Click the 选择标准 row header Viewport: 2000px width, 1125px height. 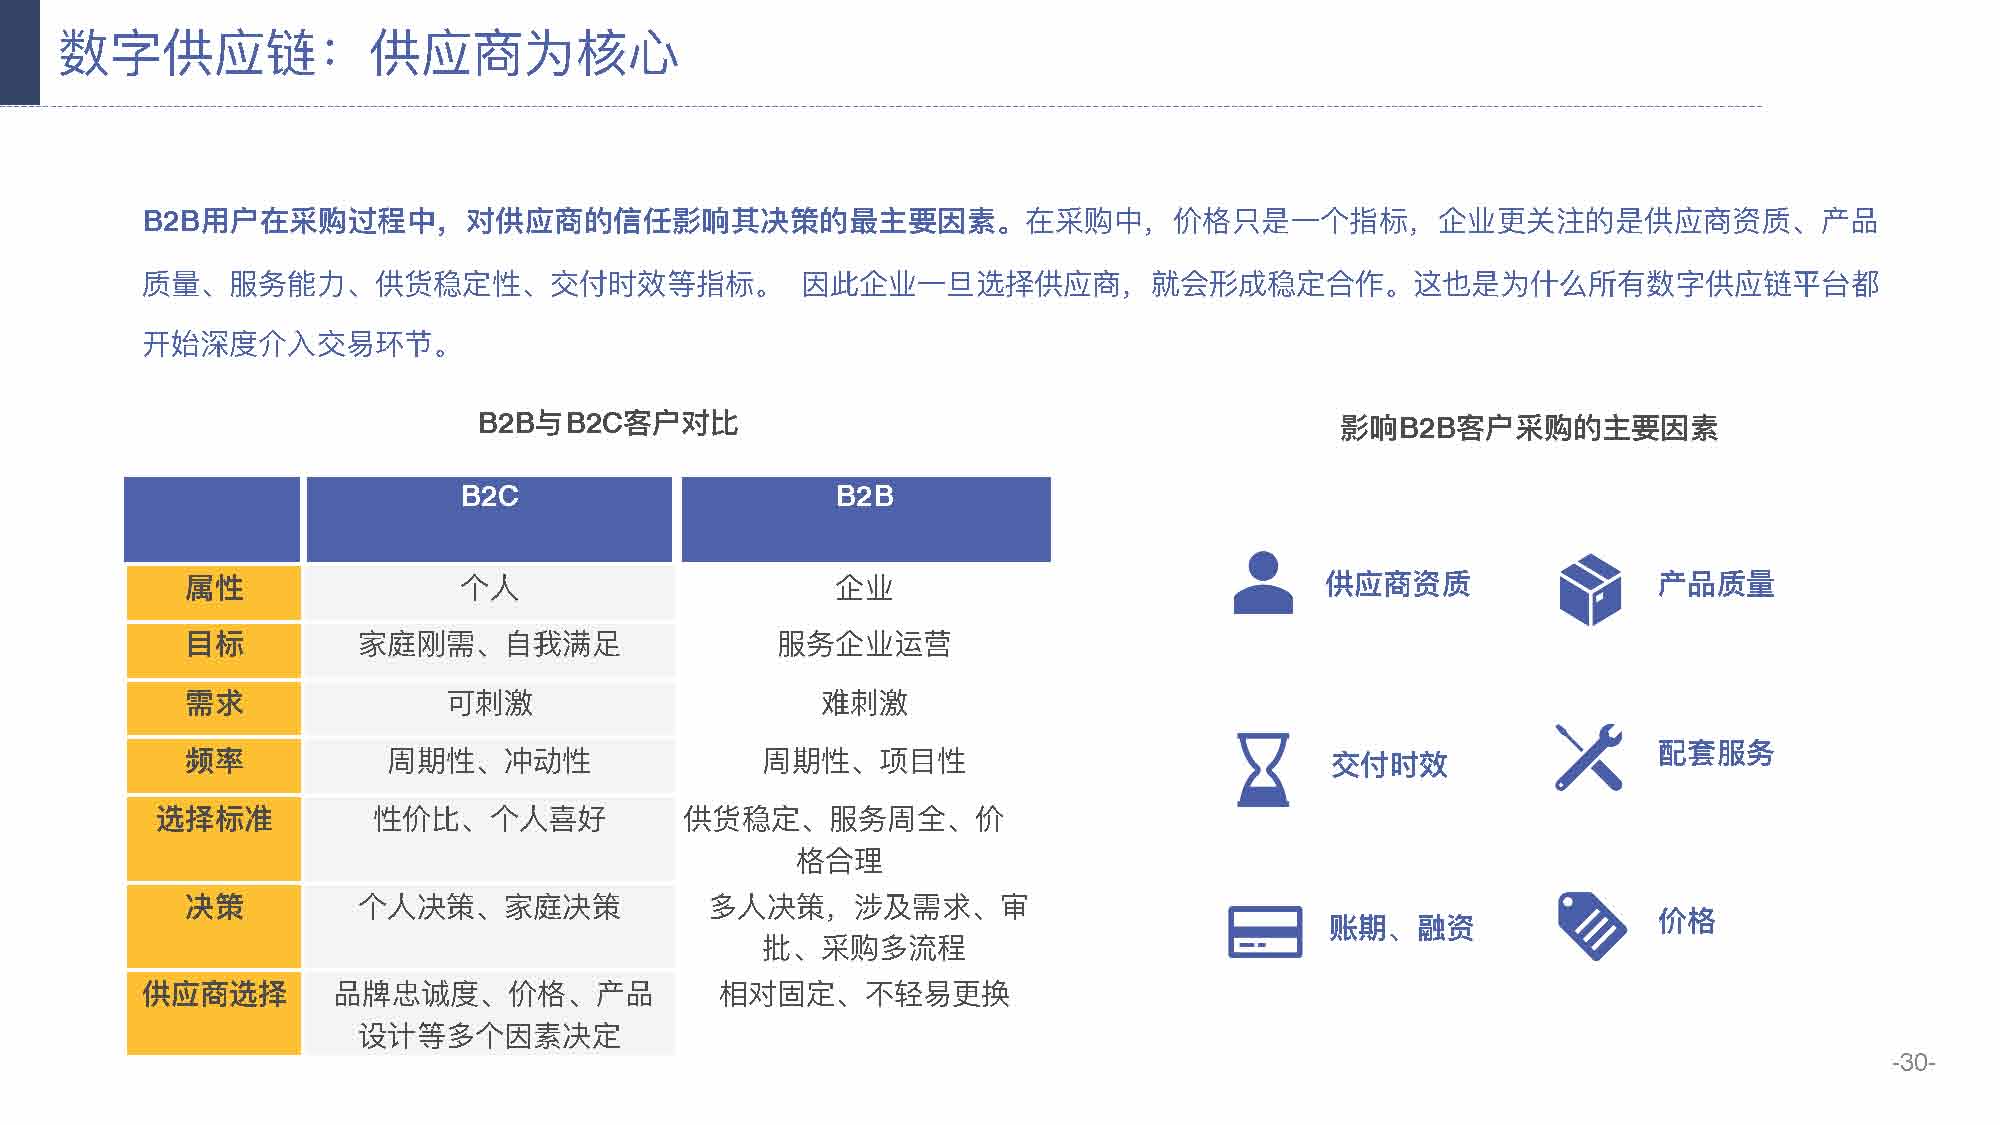click(214, 839)
